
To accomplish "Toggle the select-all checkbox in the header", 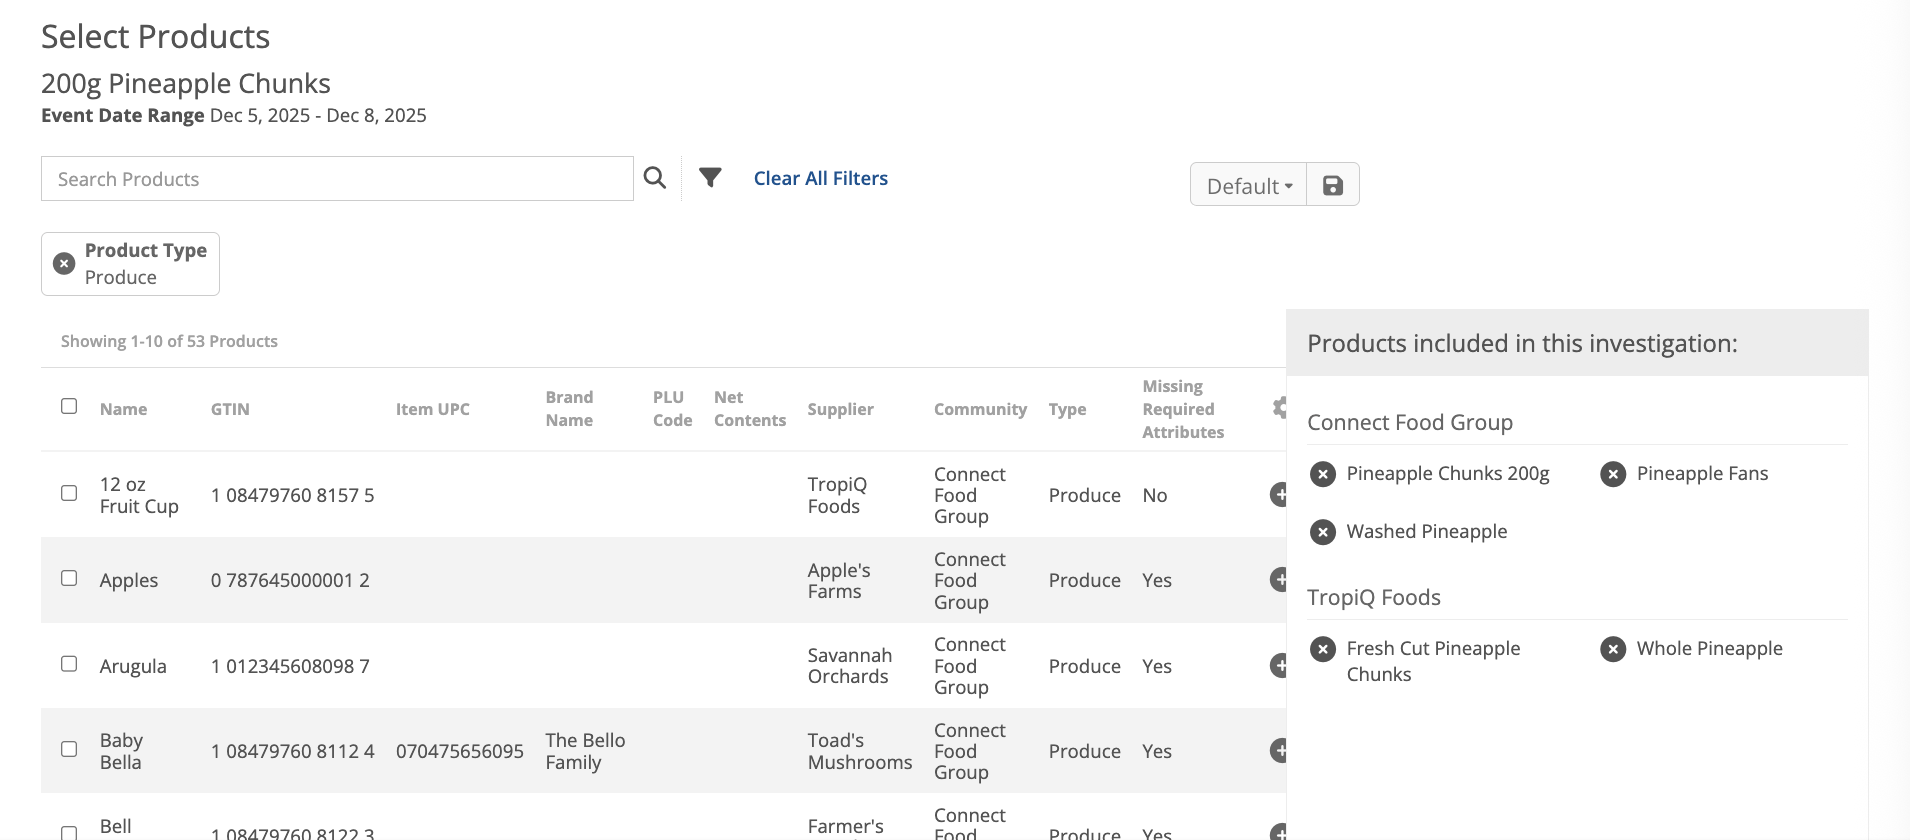I will (69, 406).
